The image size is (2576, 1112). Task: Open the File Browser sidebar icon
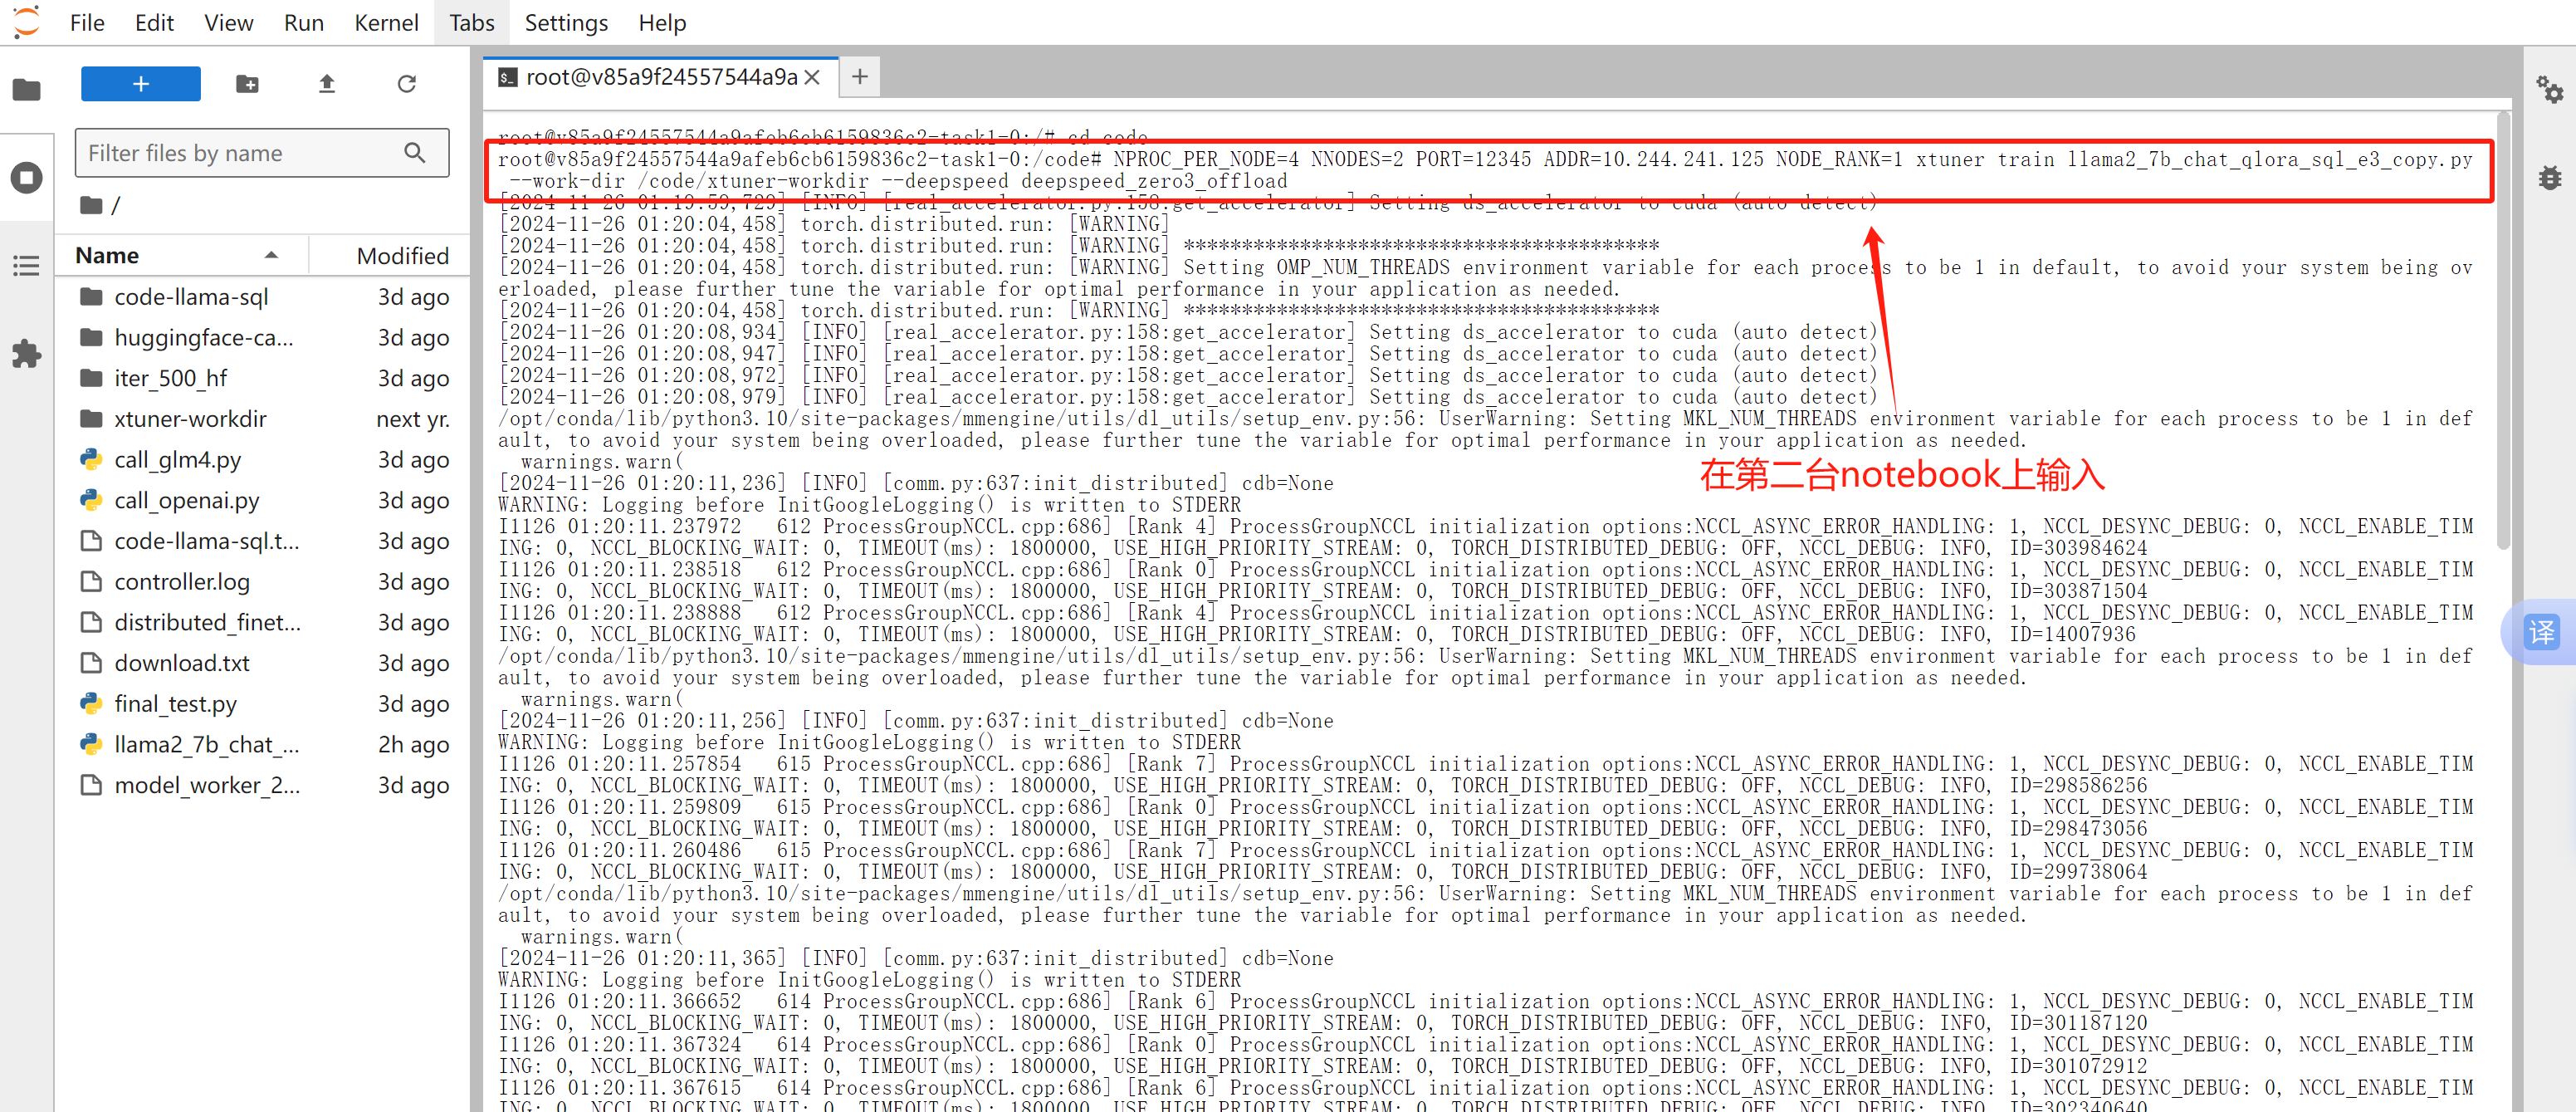point(27,90)
